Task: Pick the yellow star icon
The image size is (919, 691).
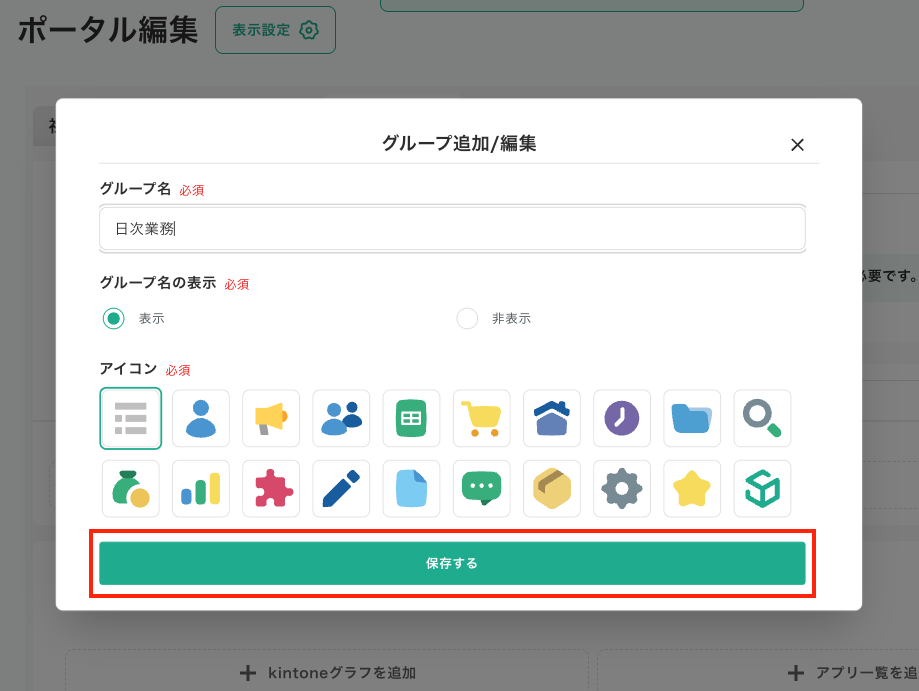Action: click(x=691, y=488)
